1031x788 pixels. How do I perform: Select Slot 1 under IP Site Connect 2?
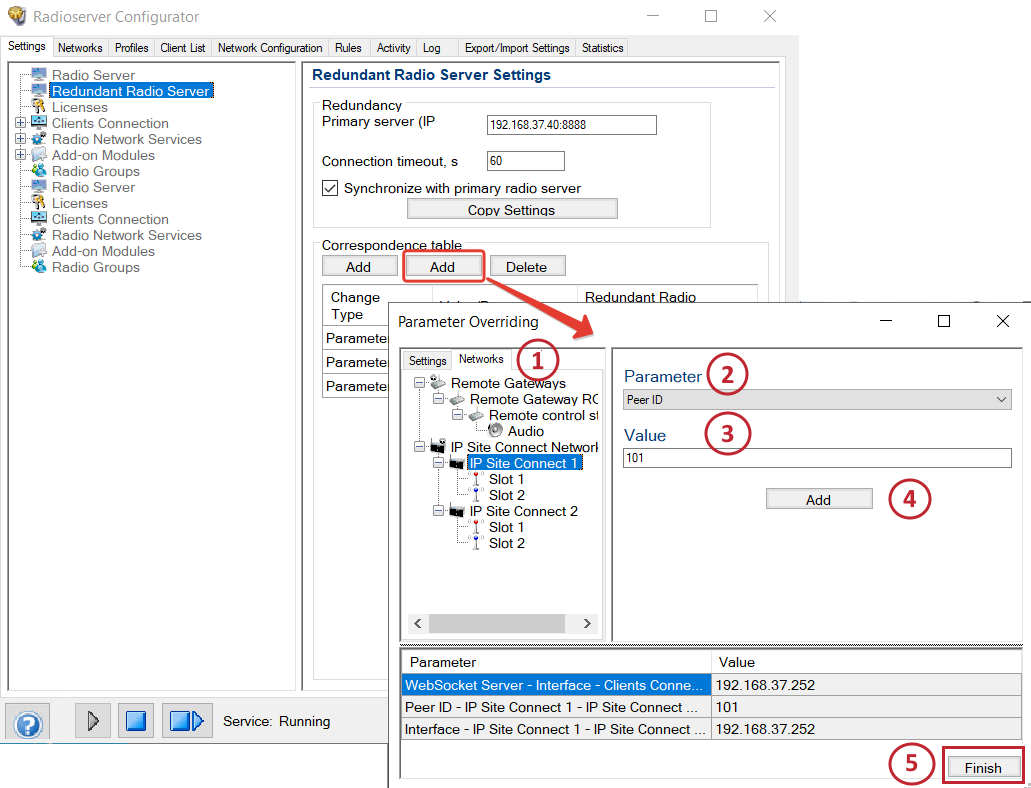coord(506,528)
